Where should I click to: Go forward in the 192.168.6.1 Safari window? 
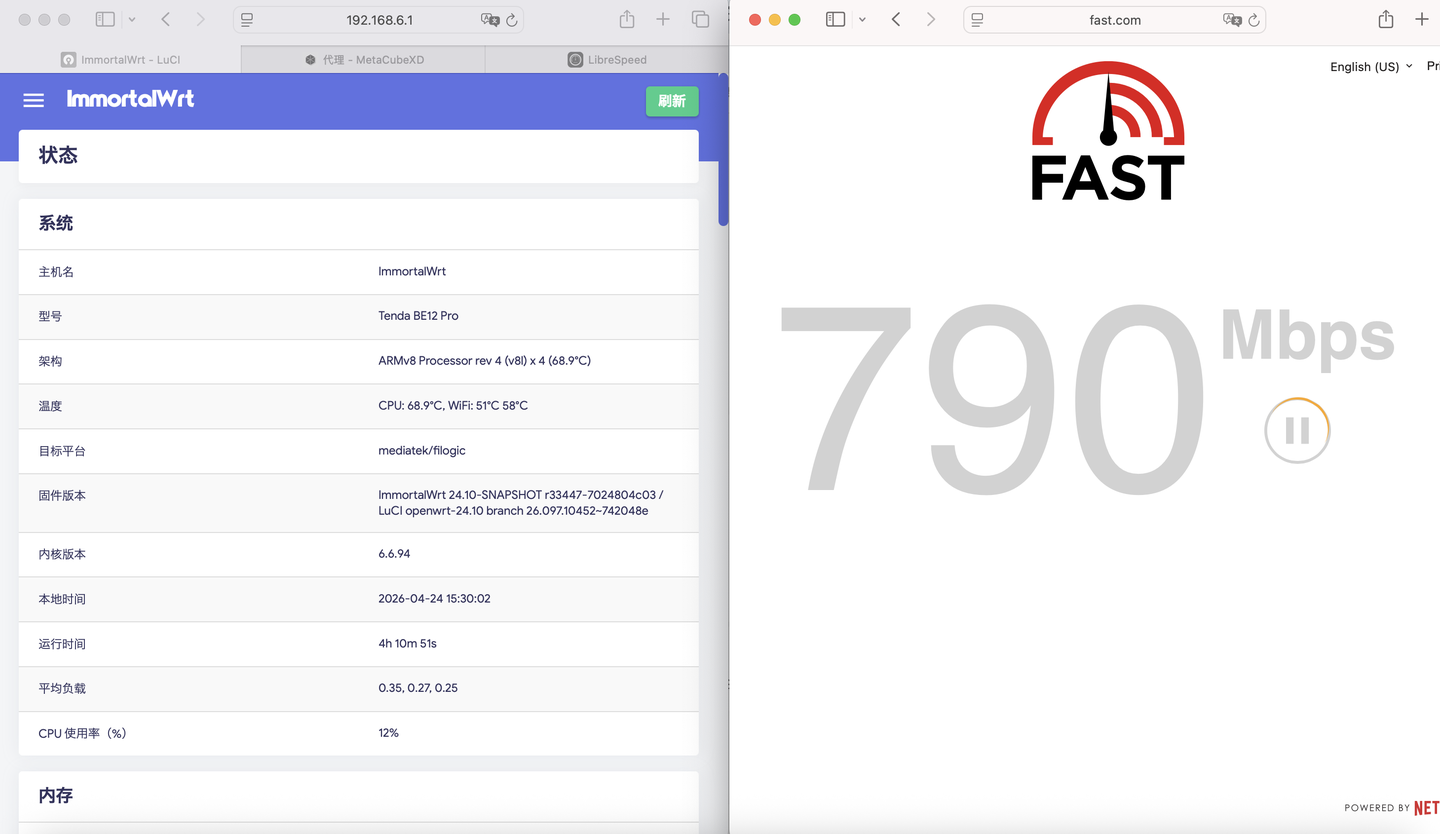tap(200, 19)
